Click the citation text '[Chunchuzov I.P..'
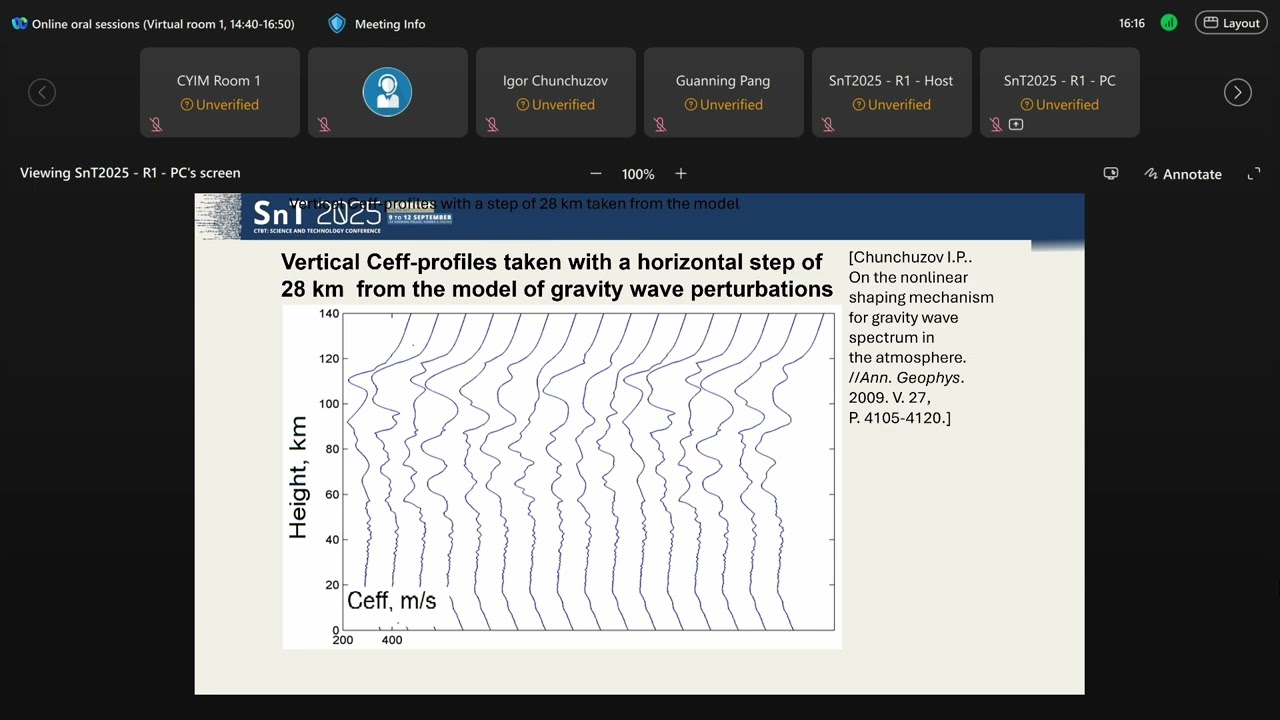The width and height of the screenshot is (1280, 720). pyautogui.click(x=910, y=257)
